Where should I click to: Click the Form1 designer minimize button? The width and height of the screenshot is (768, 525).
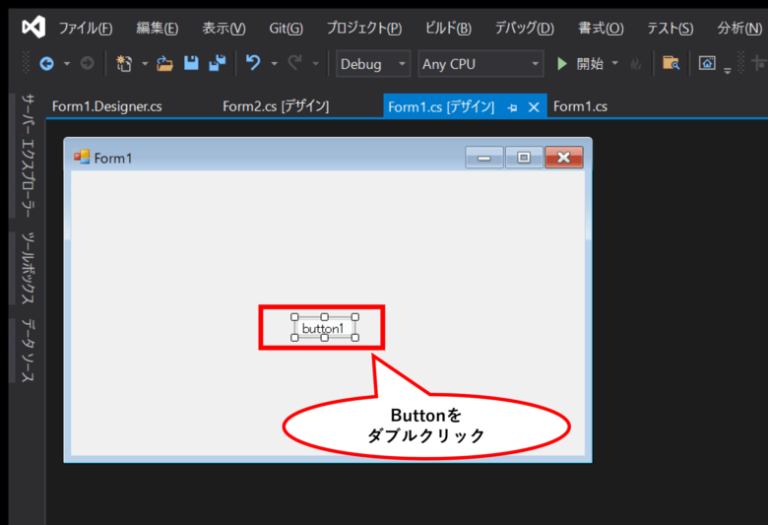[x=484, y=158]
